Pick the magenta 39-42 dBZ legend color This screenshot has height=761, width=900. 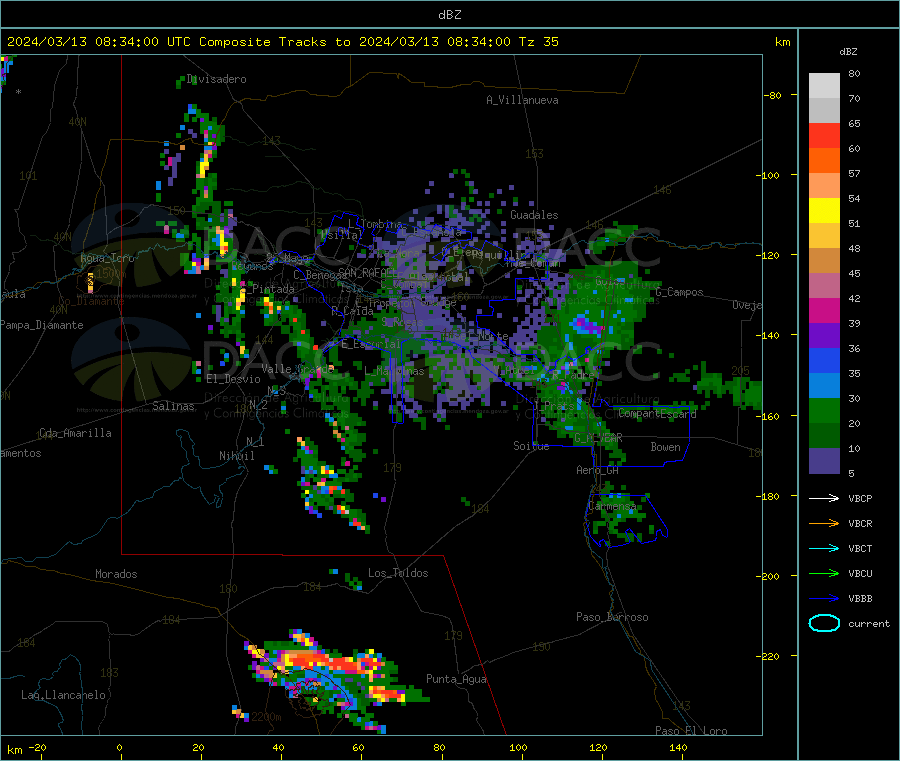(824, 310)
